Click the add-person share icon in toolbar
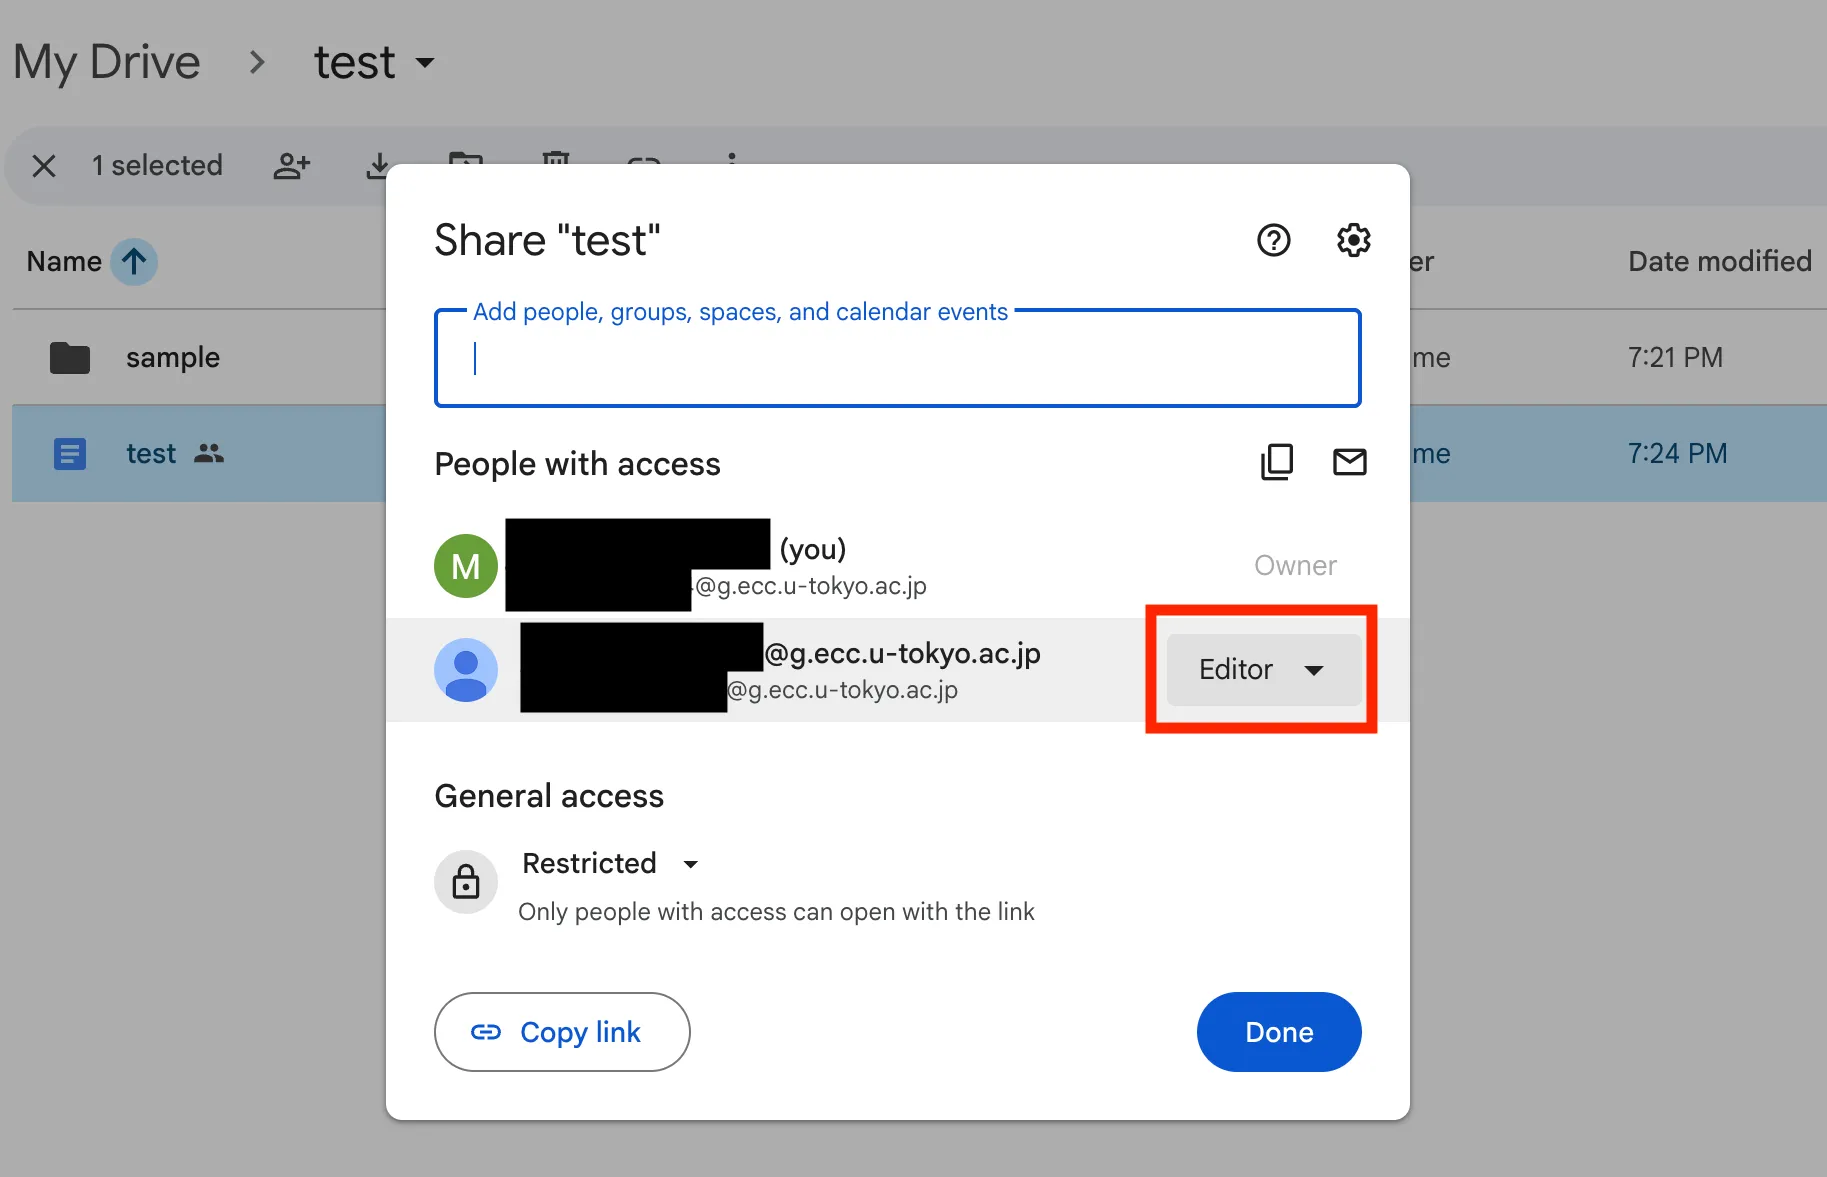Viewport: 1827px width, 1177px height. pos(292,166)
